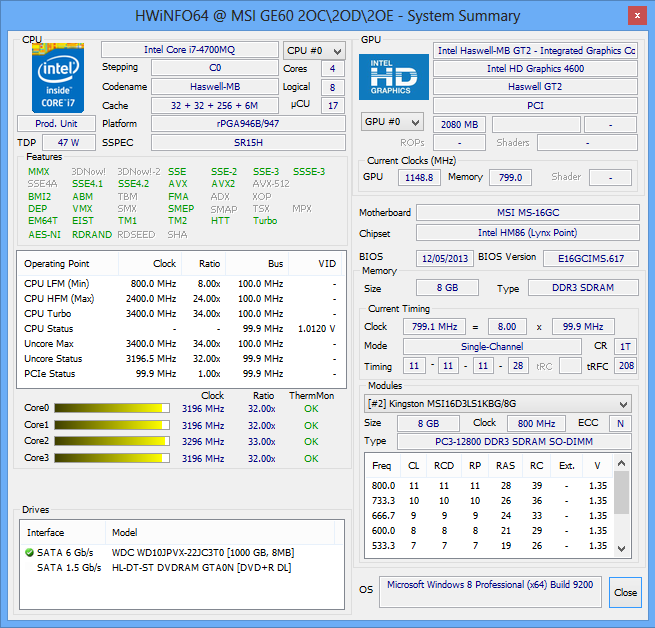The width and height of the screenshot is (655, 628).
Task: Click the Single-Channel mode field
Action: point(492,346)
